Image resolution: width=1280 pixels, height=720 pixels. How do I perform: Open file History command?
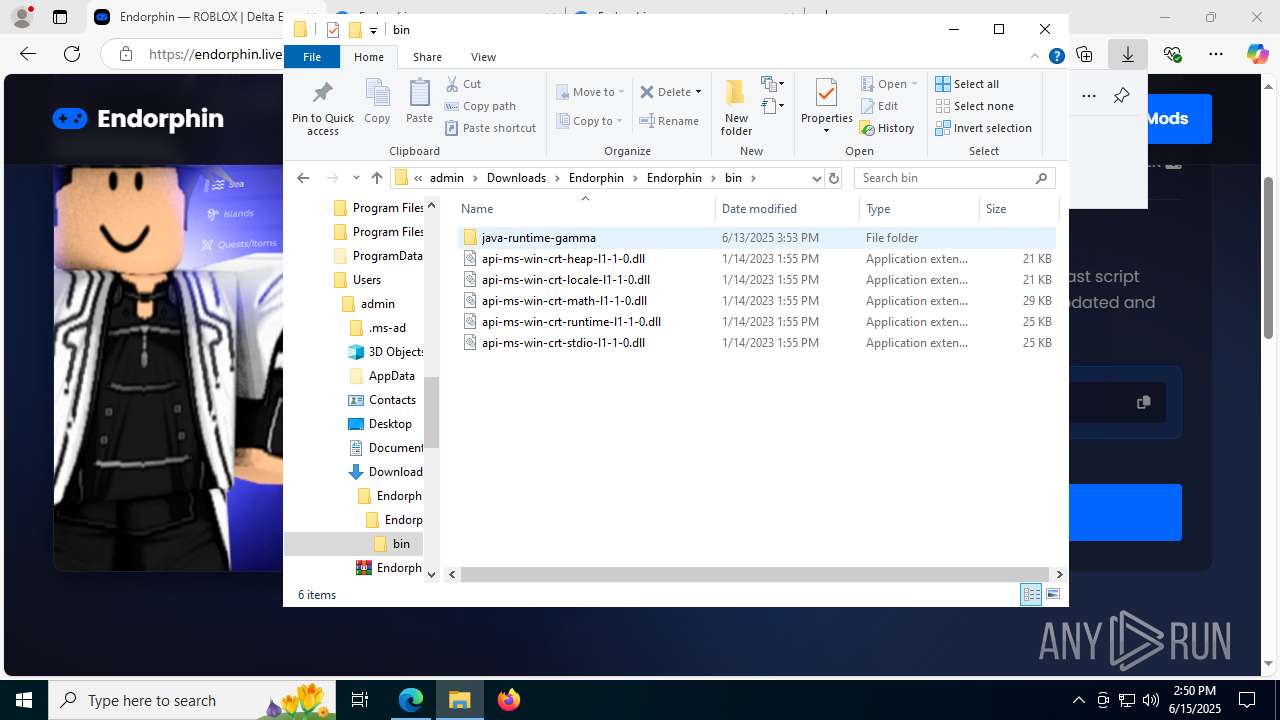(887, 128)
